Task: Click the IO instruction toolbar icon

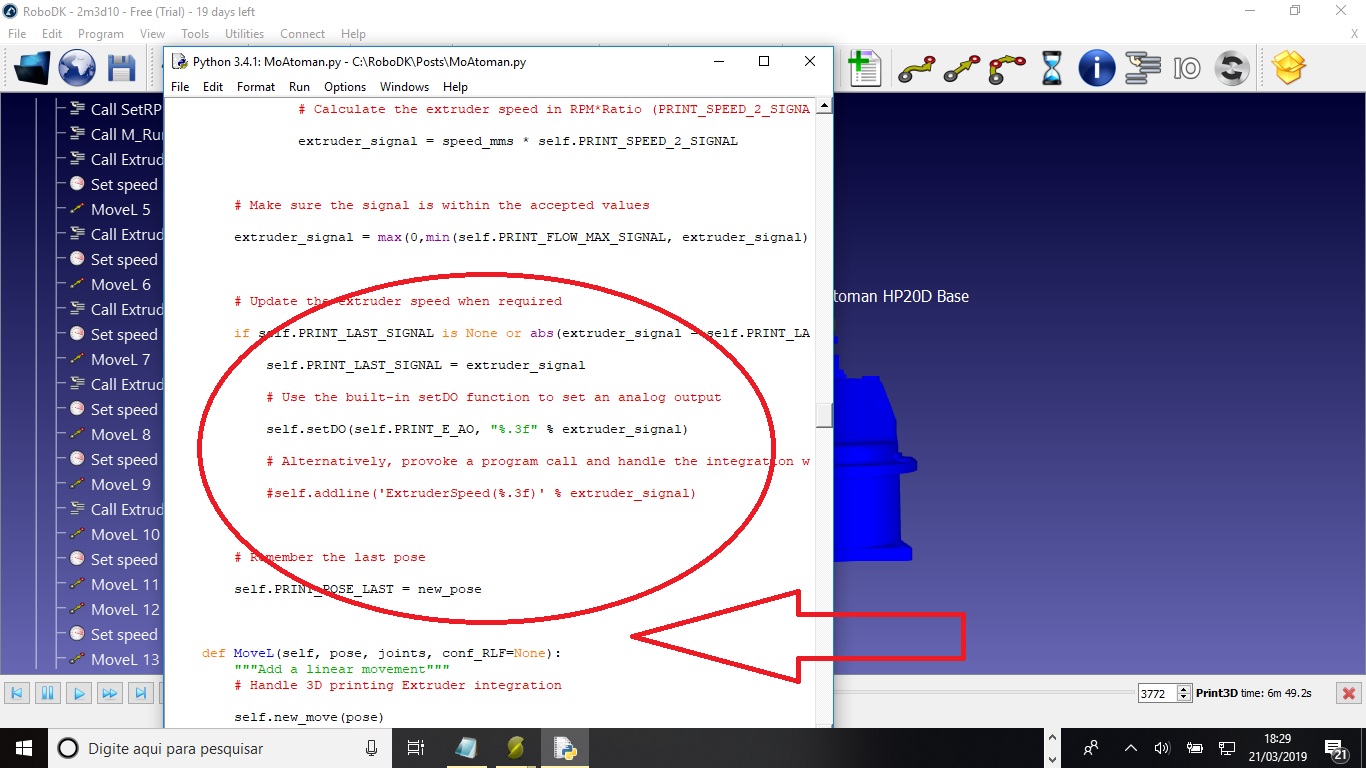Action: tap(1187, 68)
